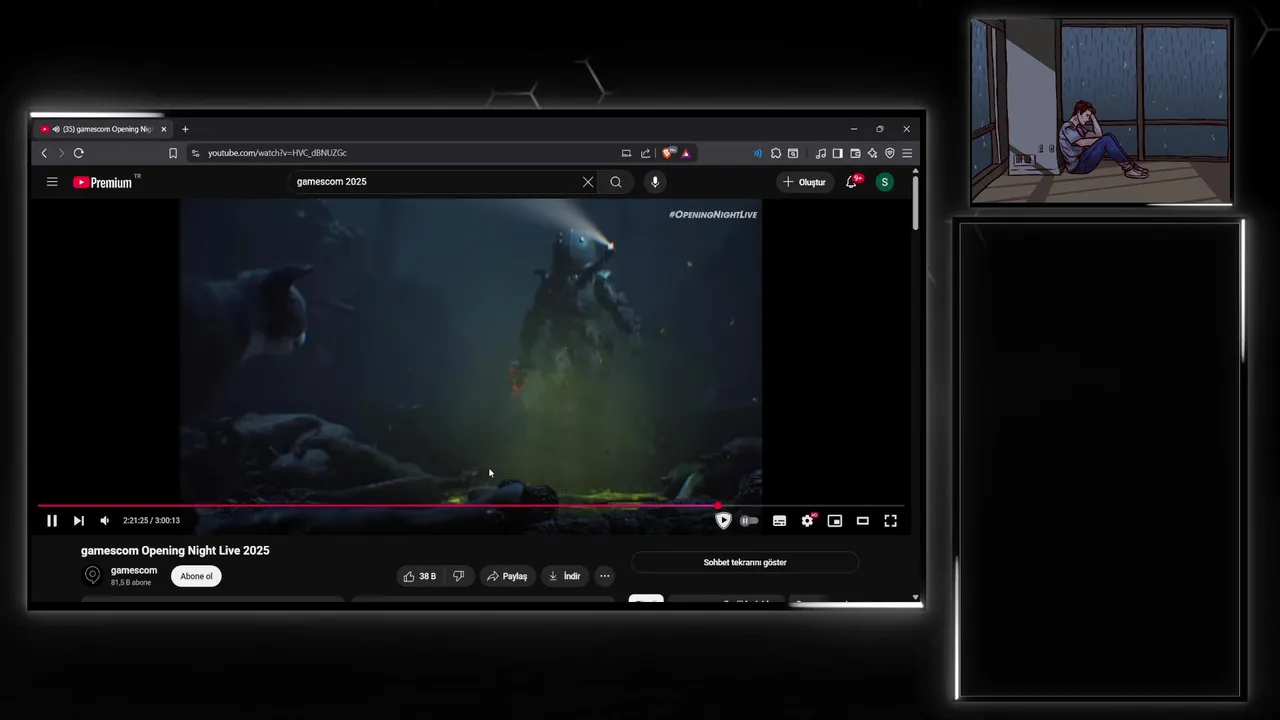Screen dimensions: 1280x720
Task: Click the shield play icon in player
Action: pyautogui.click(x=723, y=520)
